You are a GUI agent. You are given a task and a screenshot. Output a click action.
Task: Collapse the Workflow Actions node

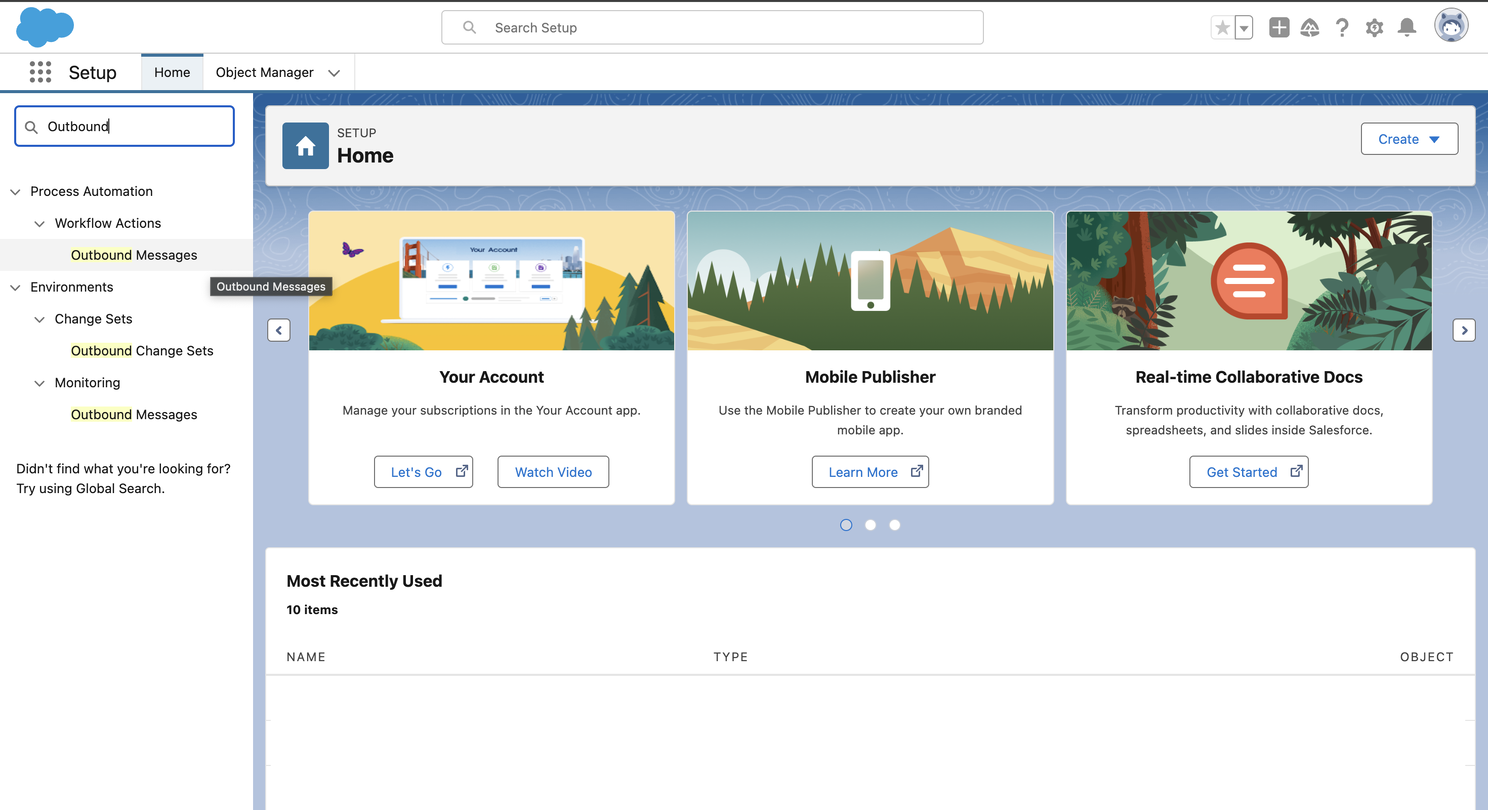[x=40, y=223]
